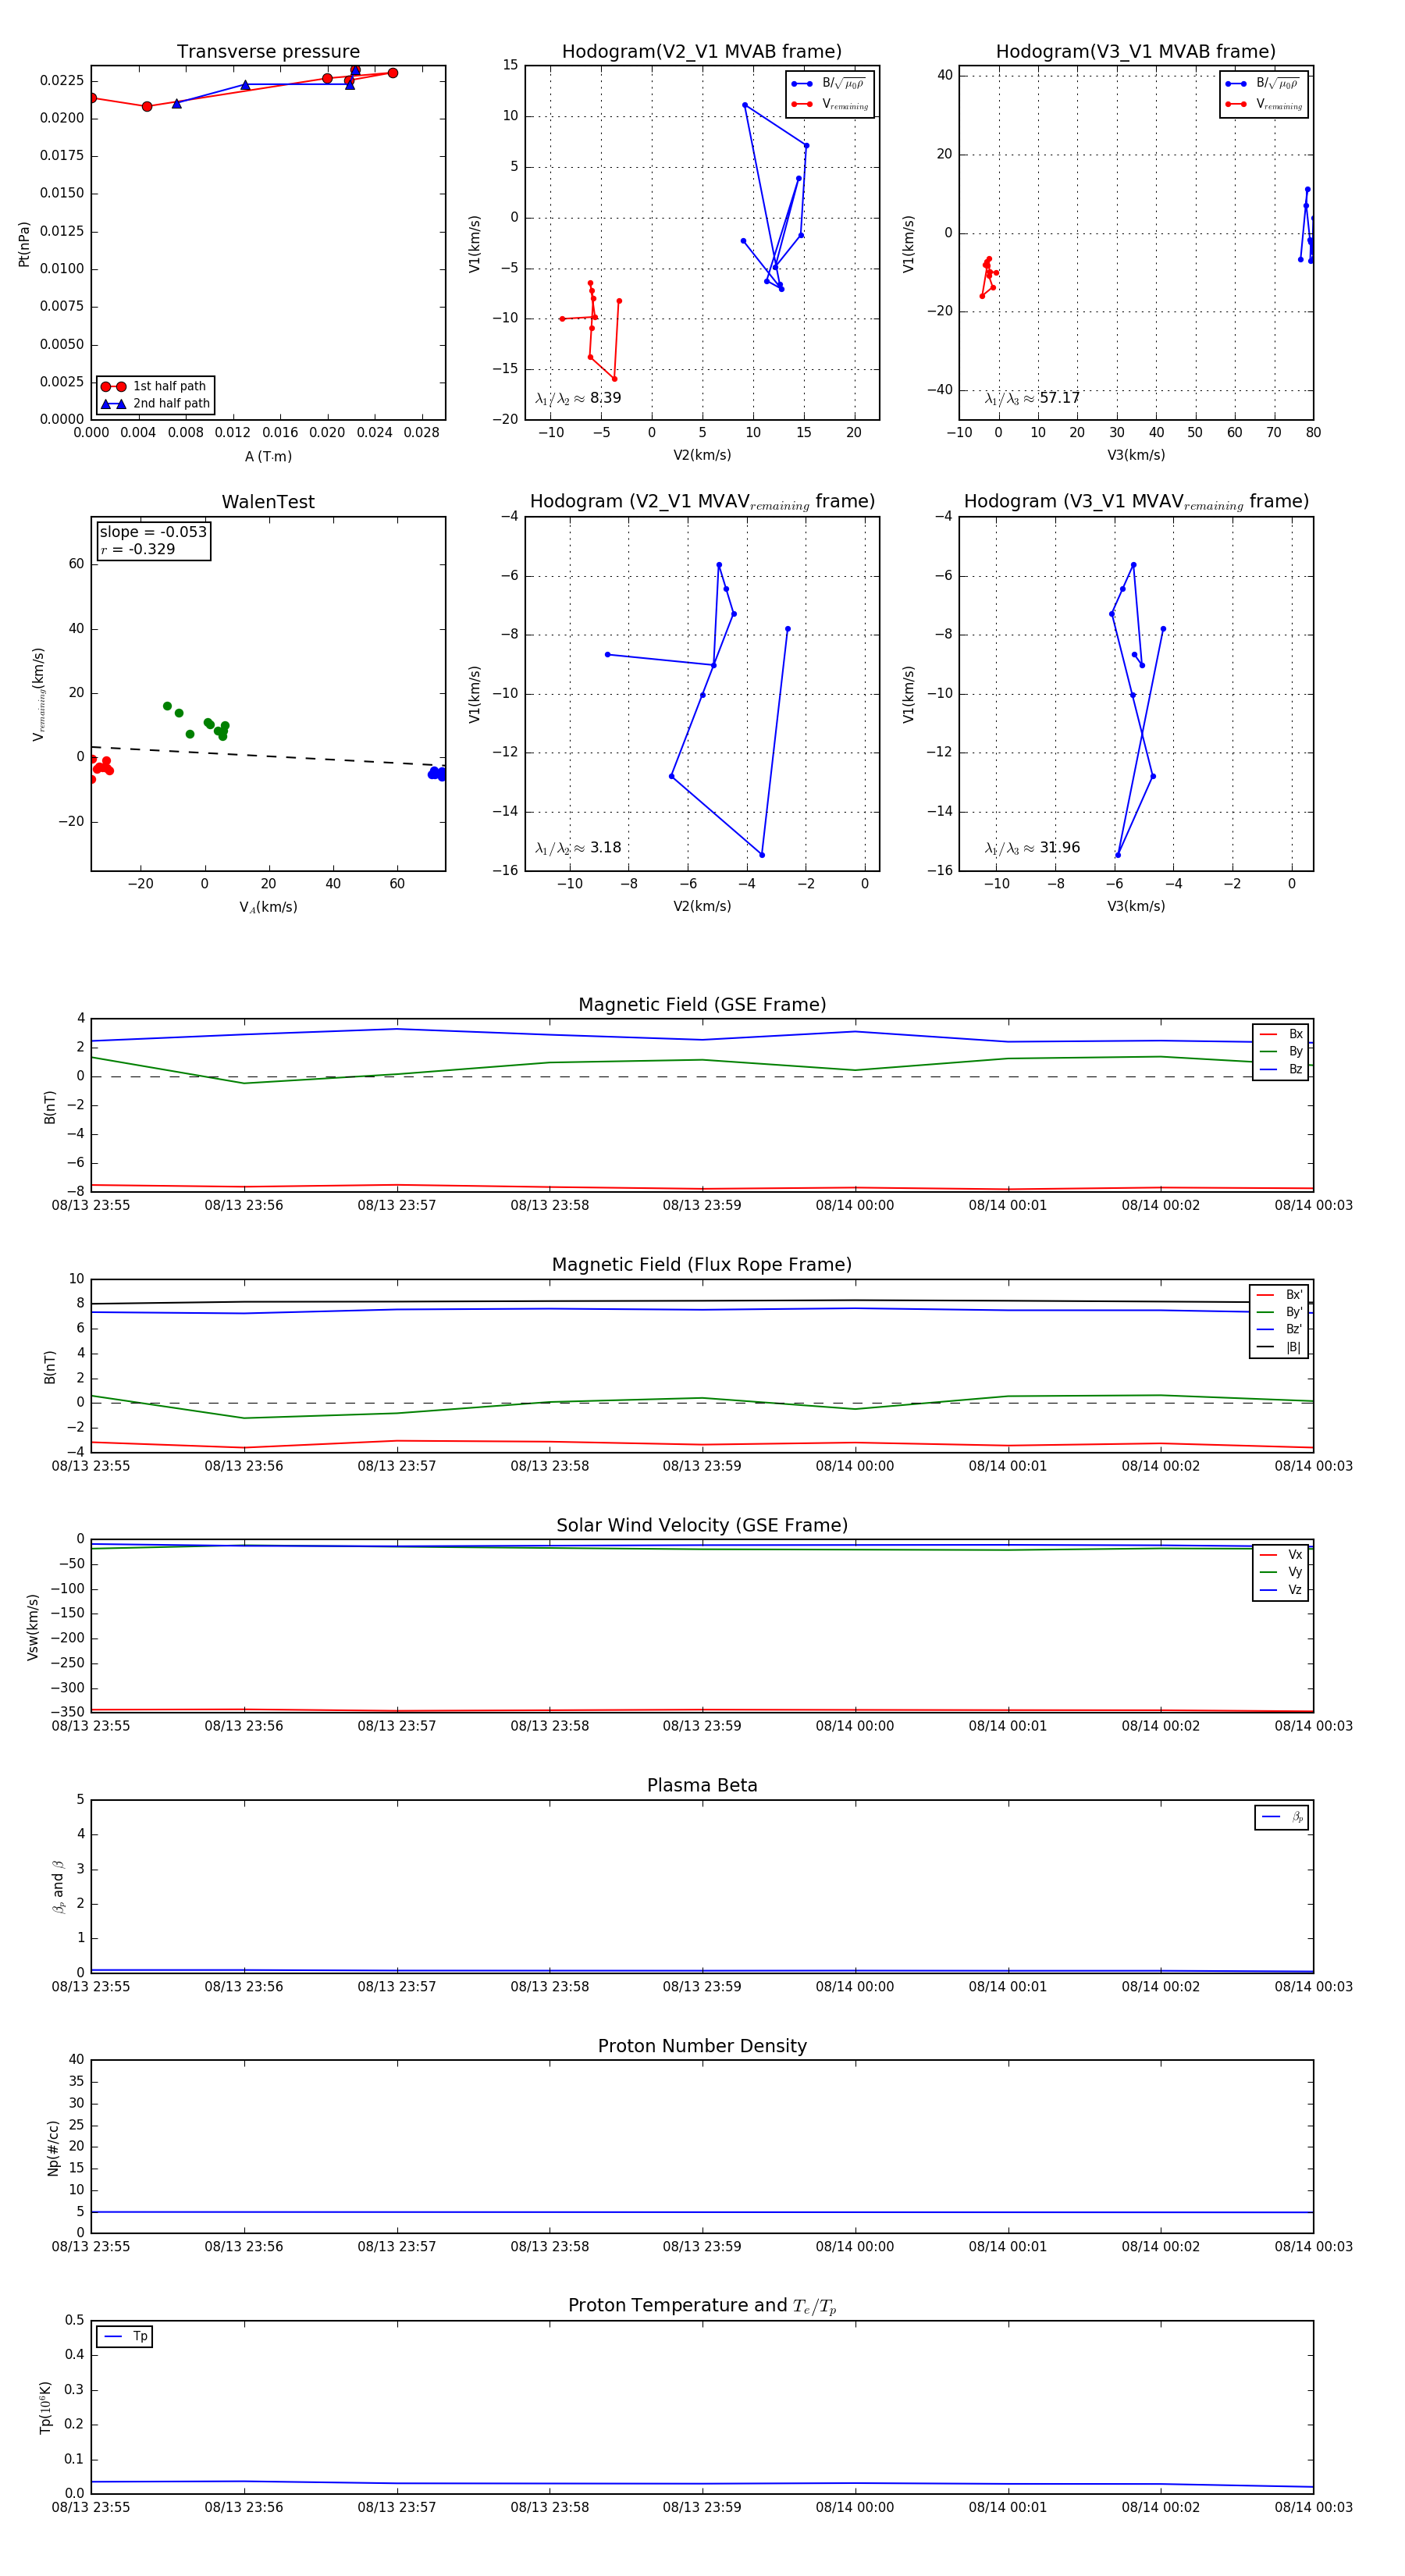Viewport: 1405px width, 2576px height.
Task: Click the By' legend entry in Flux Rope panel
Action: coord(1279,1312)
